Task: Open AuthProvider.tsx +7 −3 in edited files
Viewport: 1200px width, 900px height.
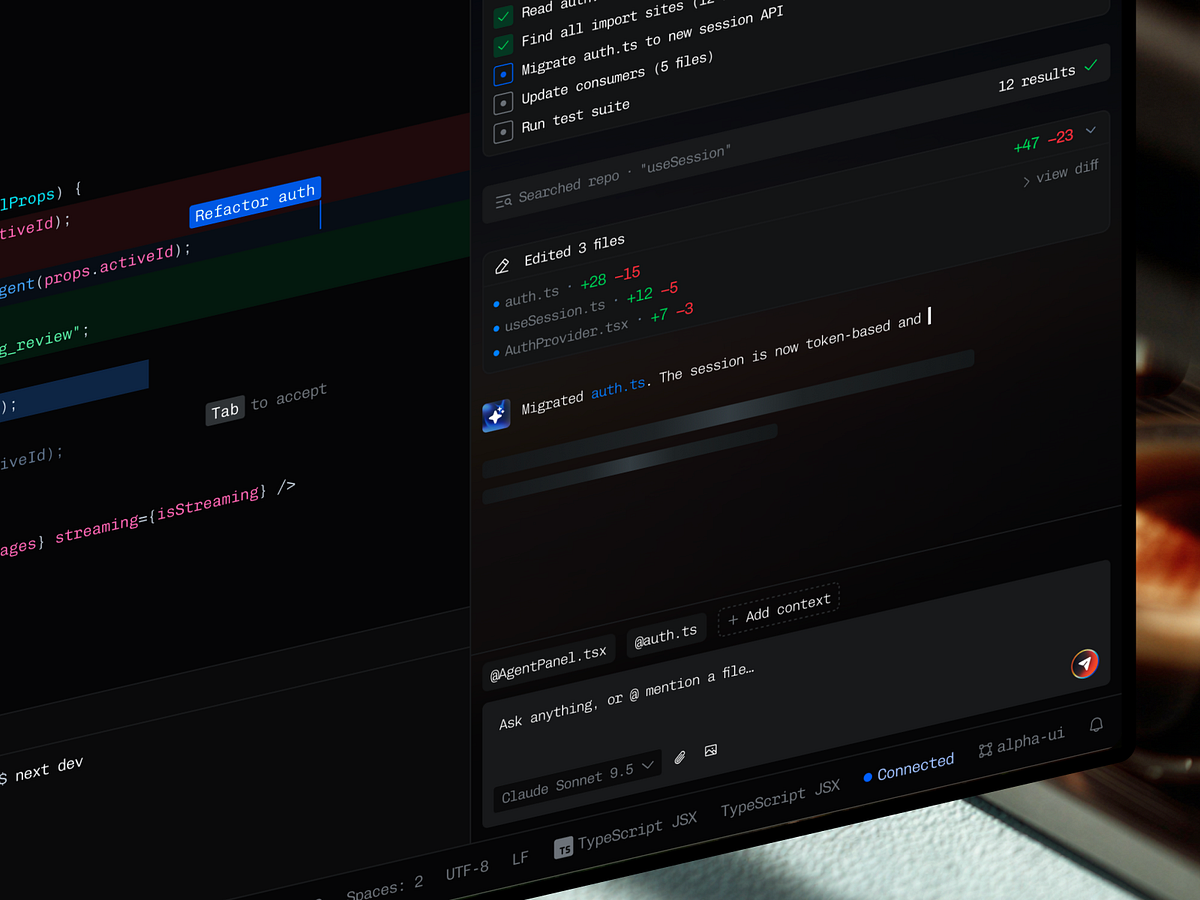Action: click(x=593, y=332)
